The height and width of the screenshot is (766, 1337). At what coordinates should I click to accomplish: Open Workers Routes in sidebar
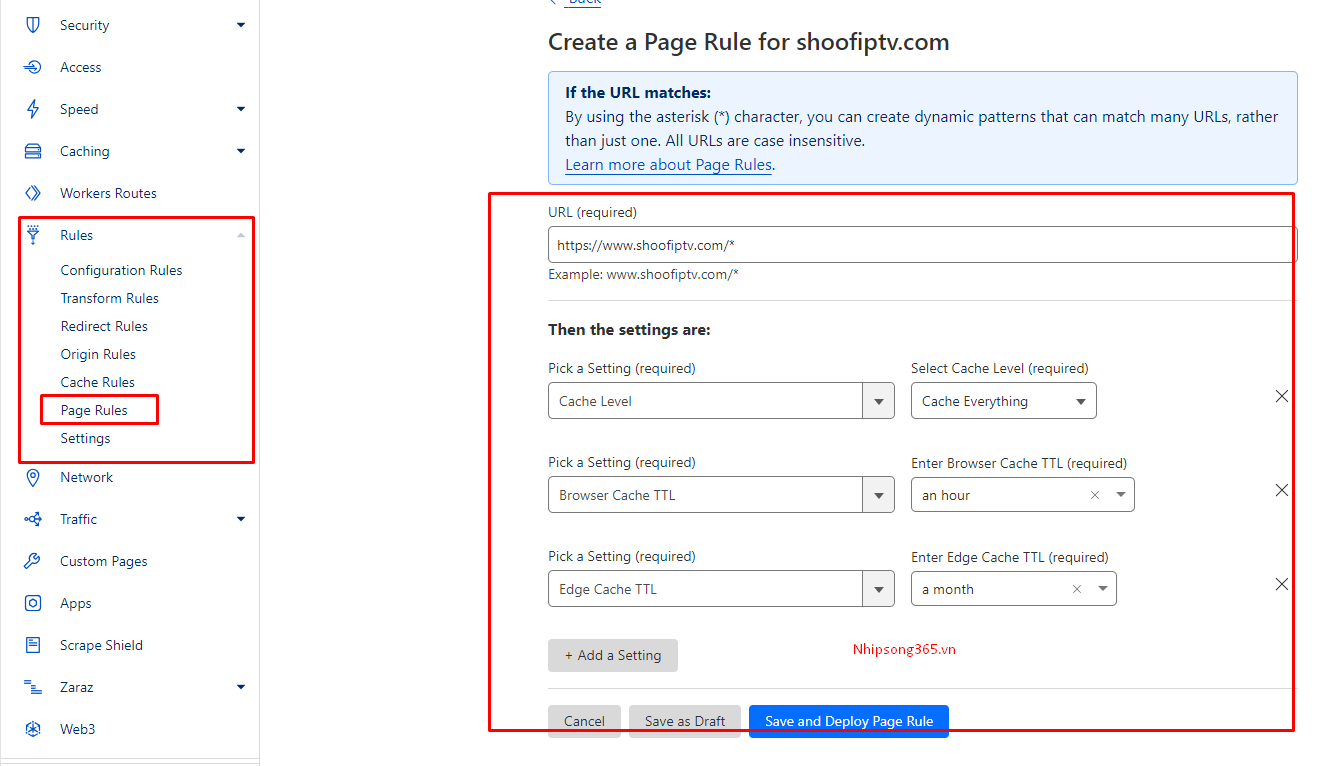[x=108, y=193]
